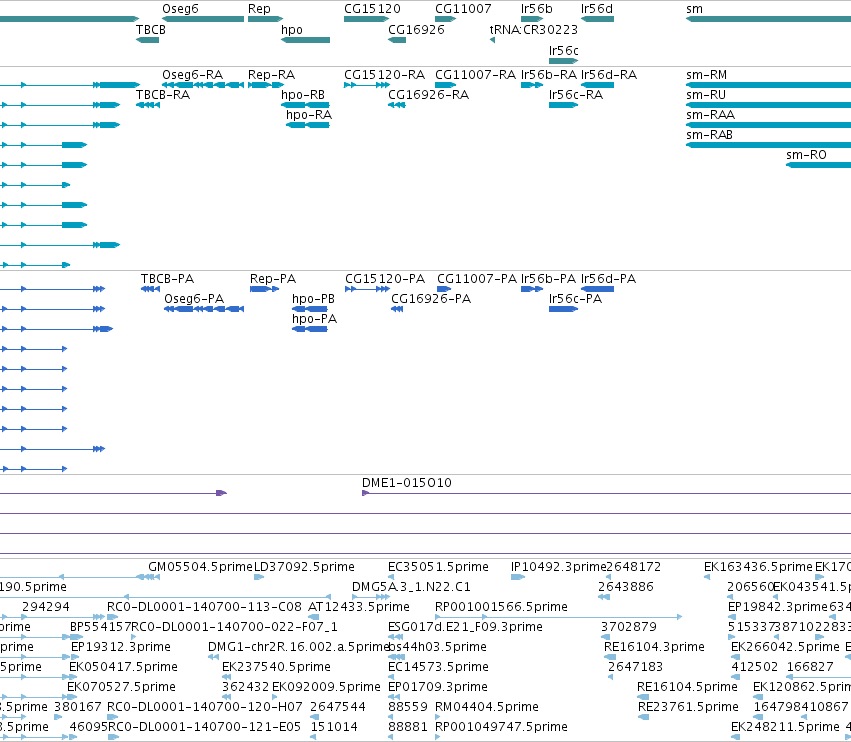This screenshot has height=742, width=851.
Task: Select the RM04404.5prime EST label
Action: point(487,707)
